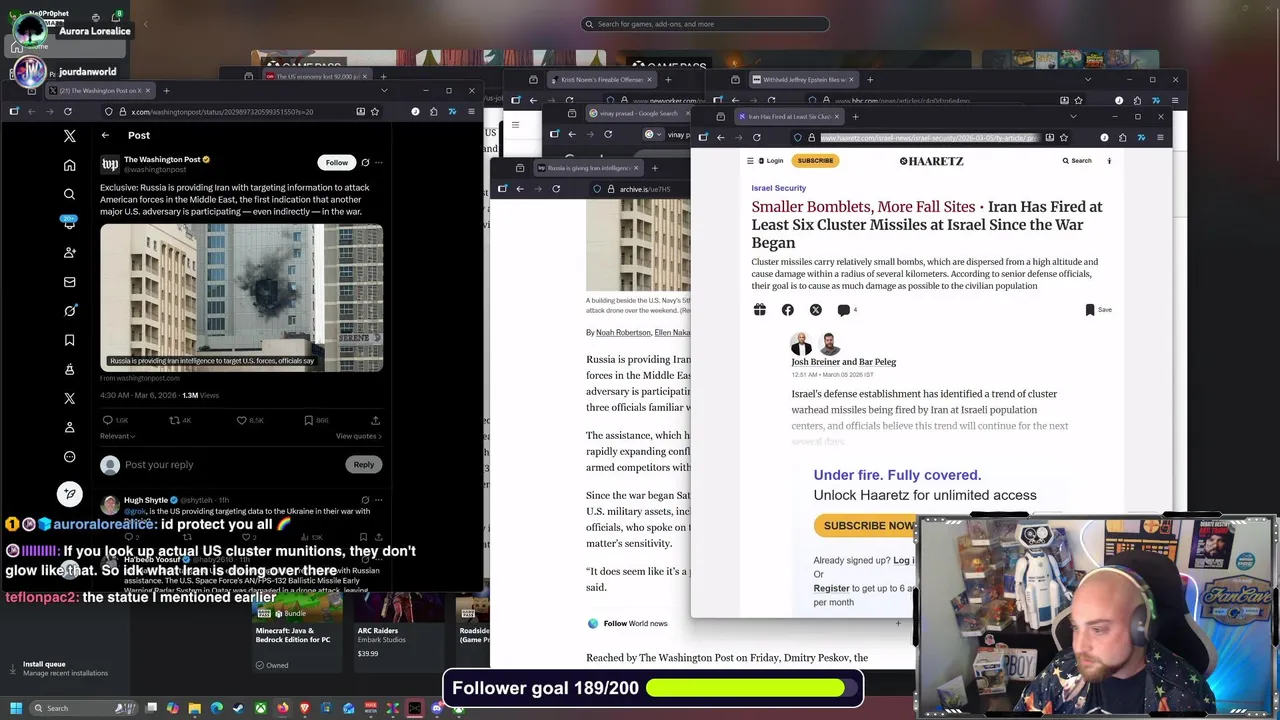Share Haaretz article on X
Screen dimensions: 1280x720
click(816, 310)
